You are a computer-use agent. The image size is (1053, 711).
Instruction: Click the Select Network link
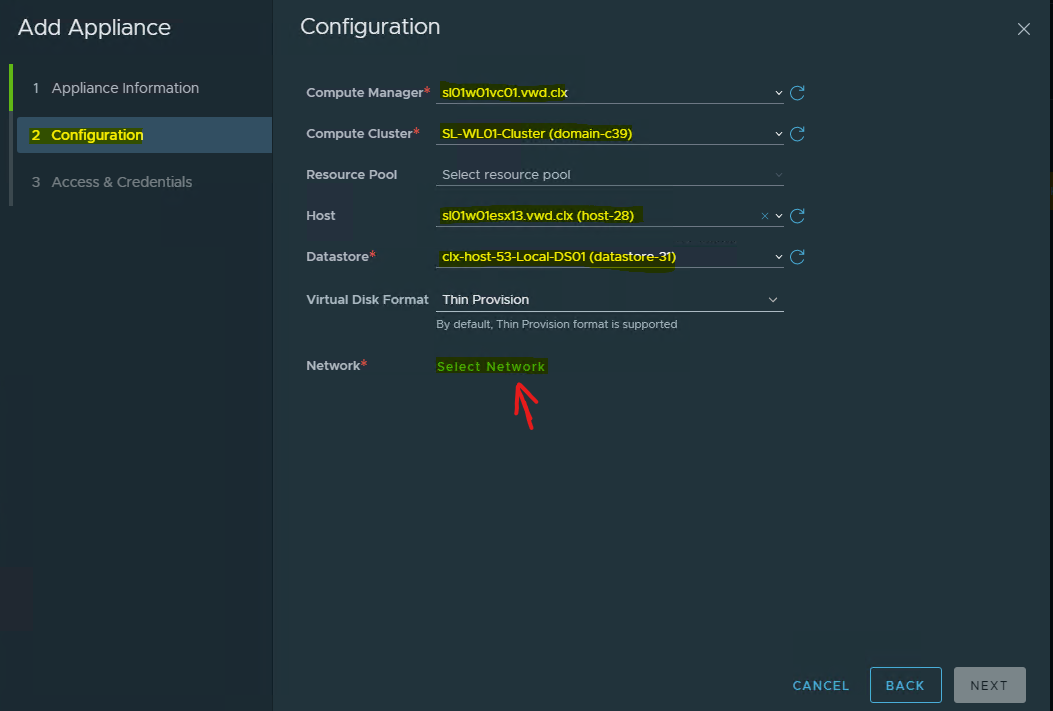click(x=491, y=367)
